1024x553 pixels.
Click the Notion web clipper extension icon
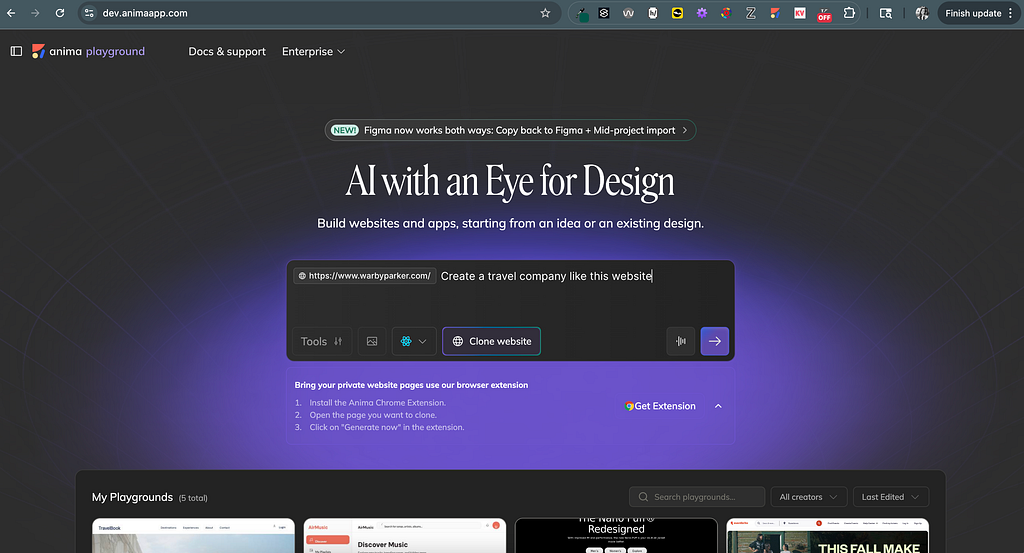[652, 13]
